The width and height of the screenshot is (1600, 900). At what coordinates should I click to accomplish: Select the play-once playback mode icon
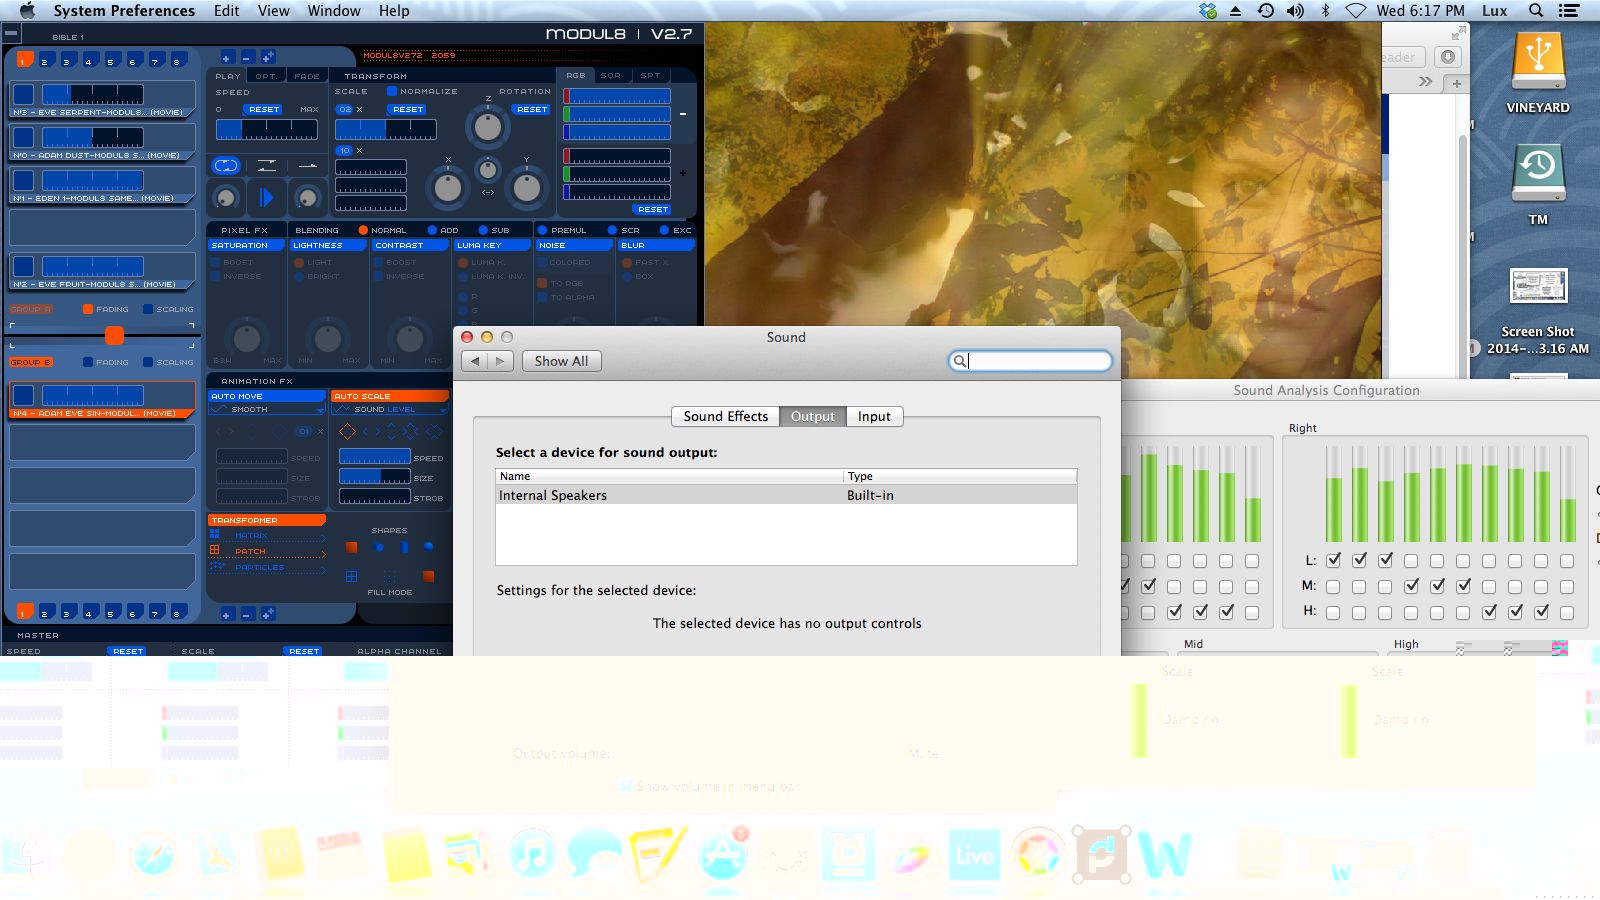307,166
